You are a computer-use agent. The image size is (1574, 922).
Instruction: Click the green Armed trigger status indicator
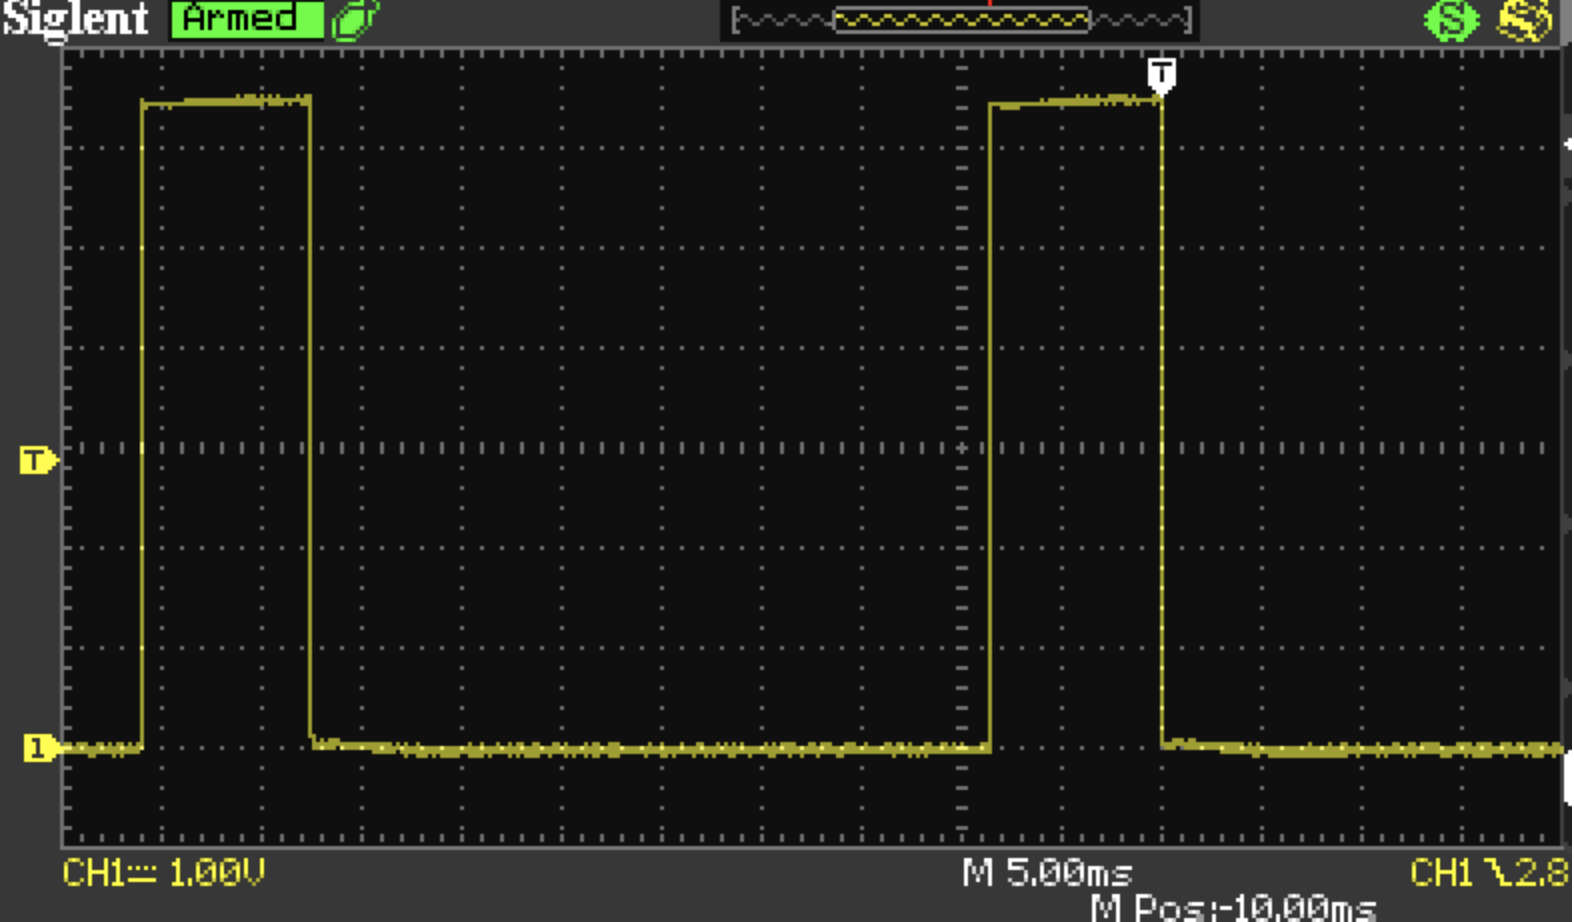247,19
